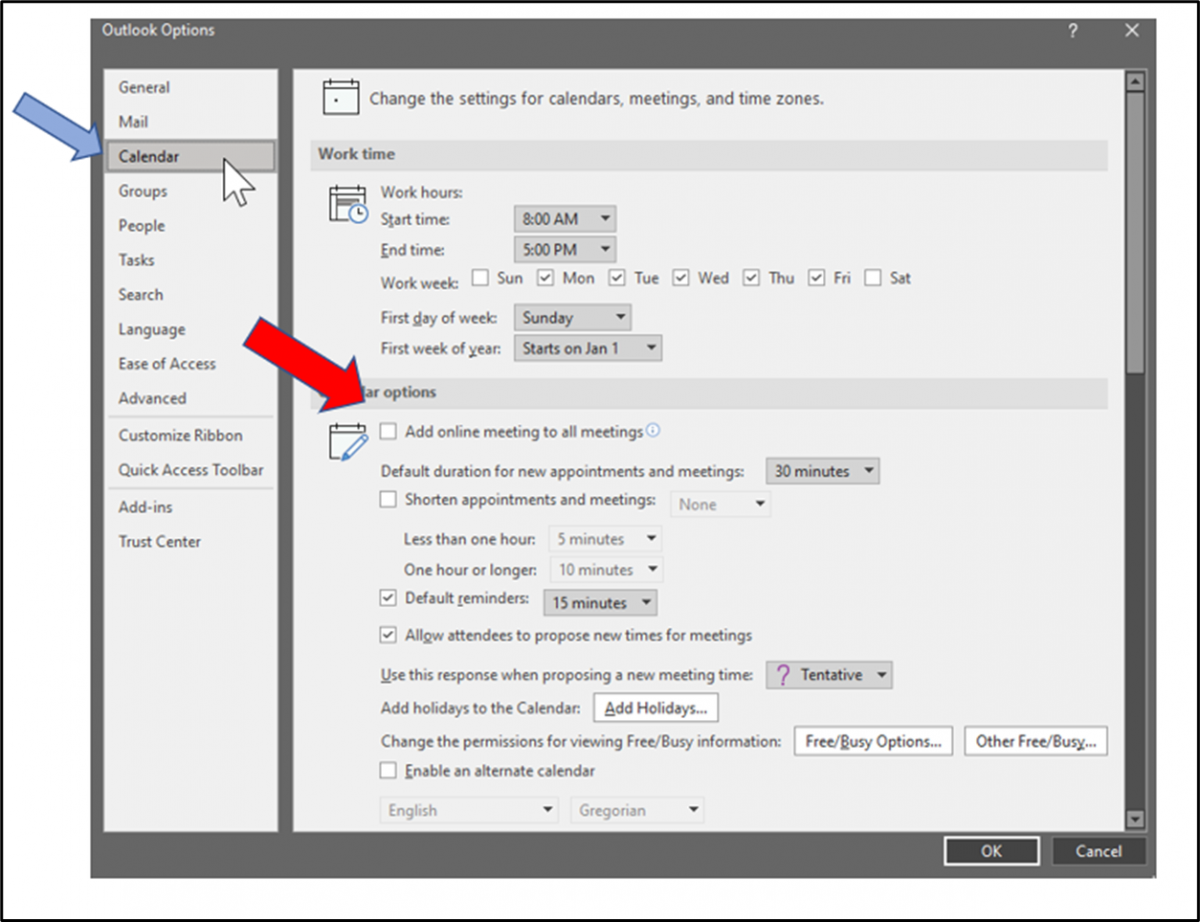Toggle Allow attendees to propose new times

click(389, 635)
